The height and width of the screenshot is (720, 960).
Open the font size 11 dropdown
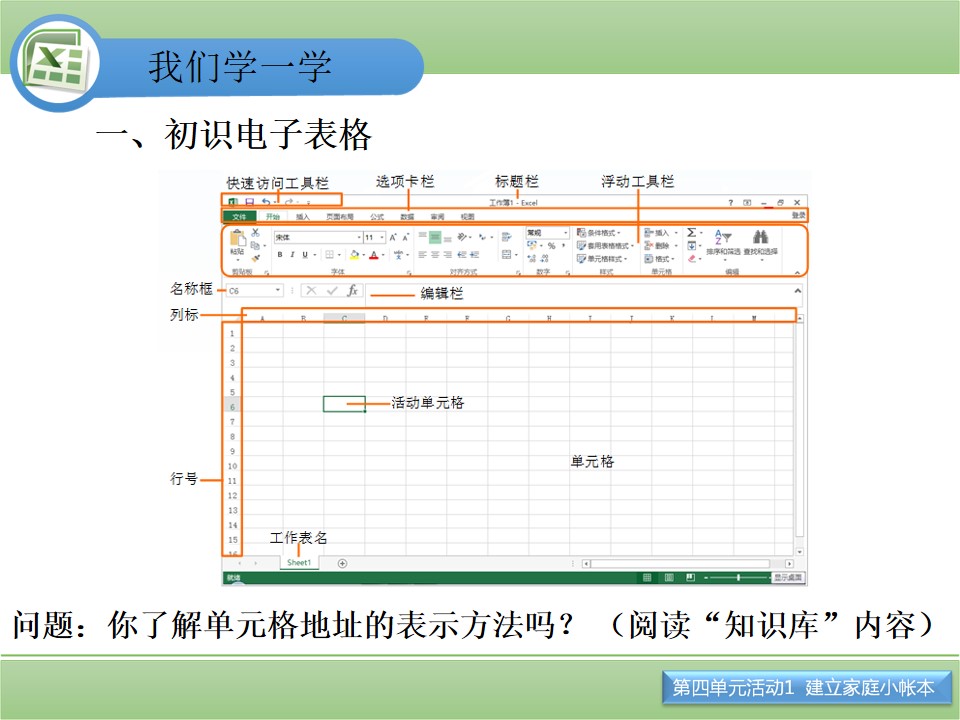[375, 237]
